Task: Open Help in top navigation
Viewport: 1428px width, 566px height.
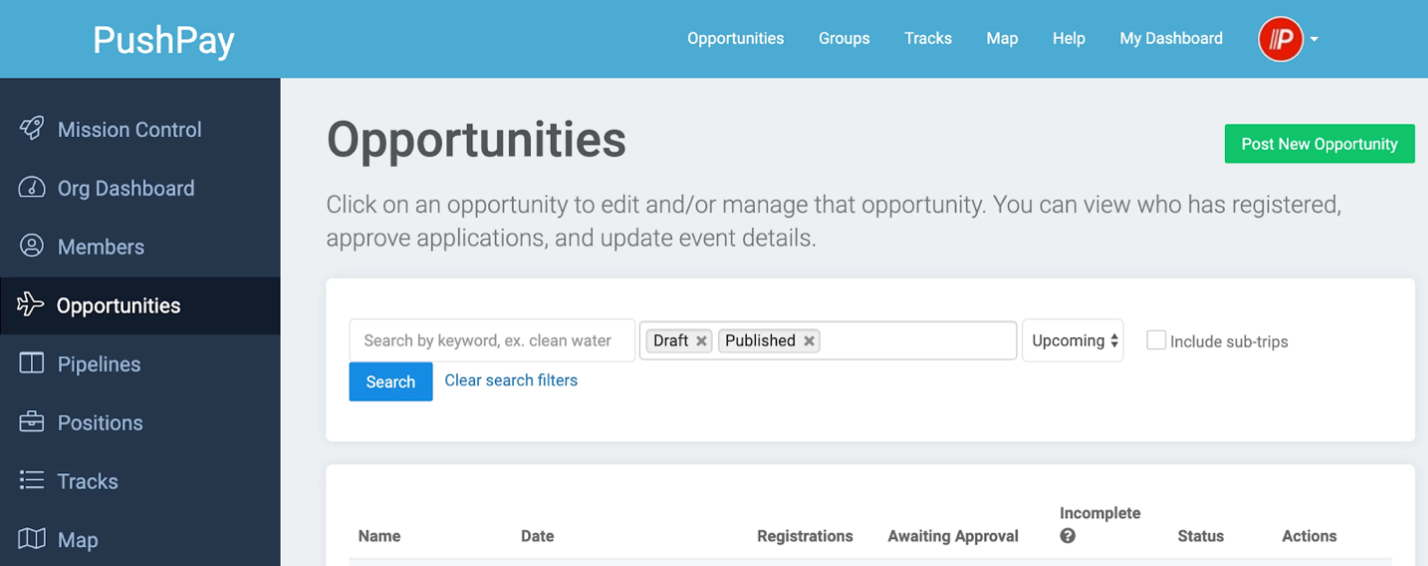Action: pos(1068,39)
